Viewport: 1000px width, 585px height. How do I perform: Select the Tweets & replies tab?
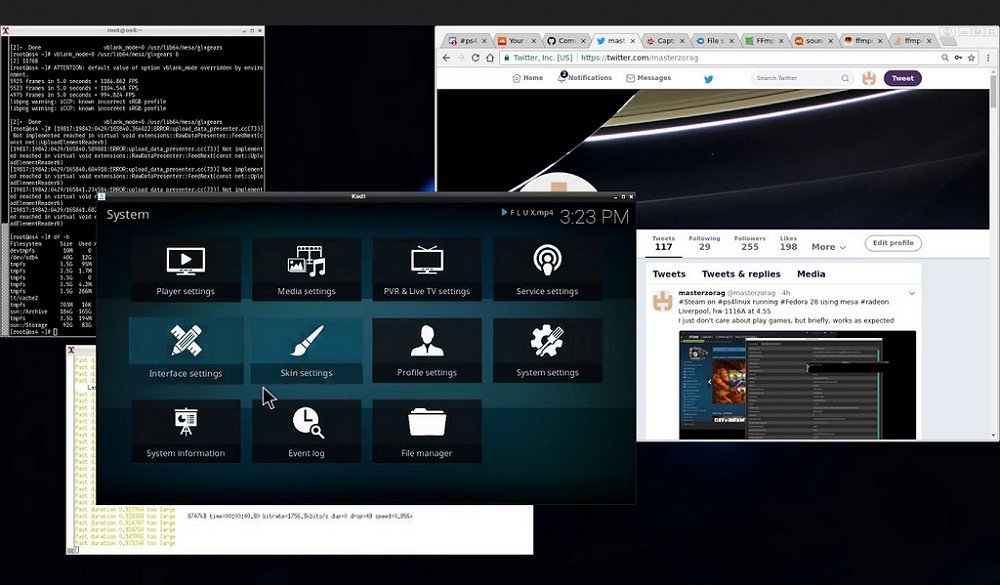pos(741,274)
